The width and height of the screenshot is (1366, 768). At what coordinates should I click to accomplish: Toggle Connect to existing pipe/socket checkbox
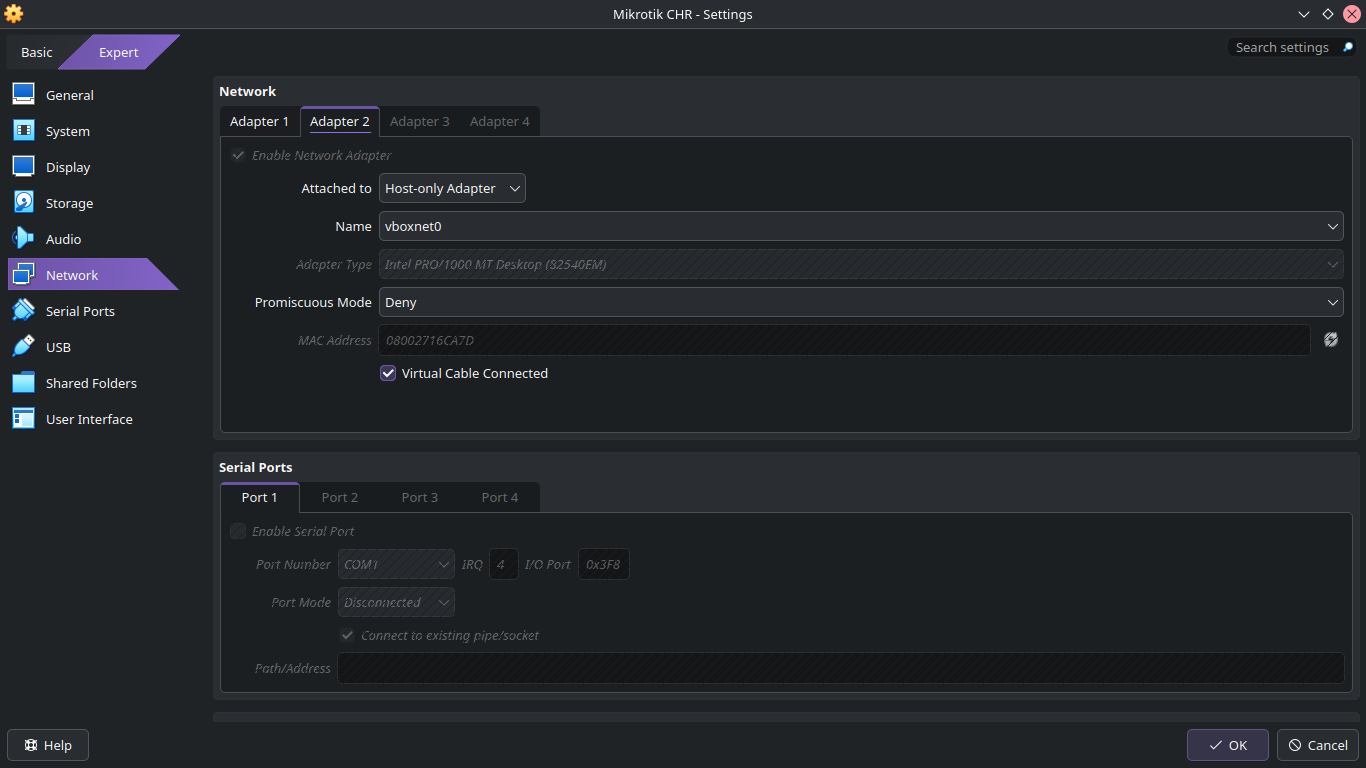click(x=347, y=635)
